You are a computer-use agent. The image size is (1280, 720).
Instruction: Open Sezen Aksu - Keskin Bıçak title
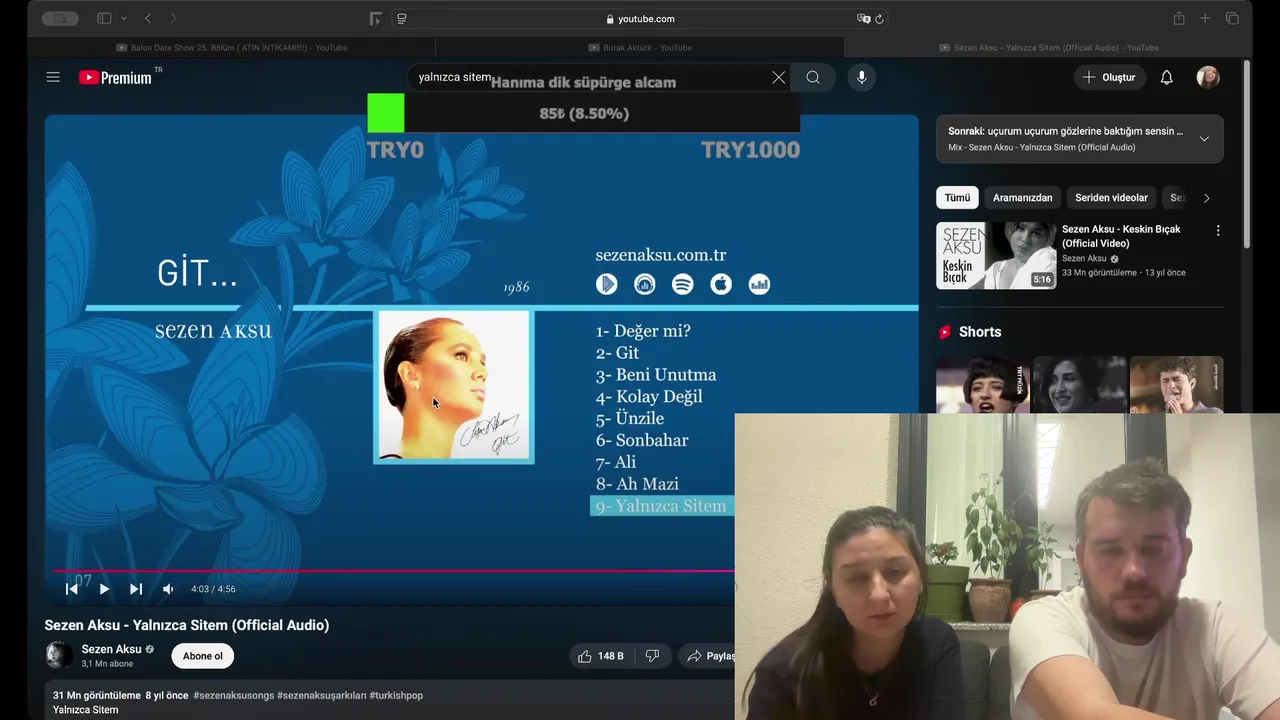1121,236
